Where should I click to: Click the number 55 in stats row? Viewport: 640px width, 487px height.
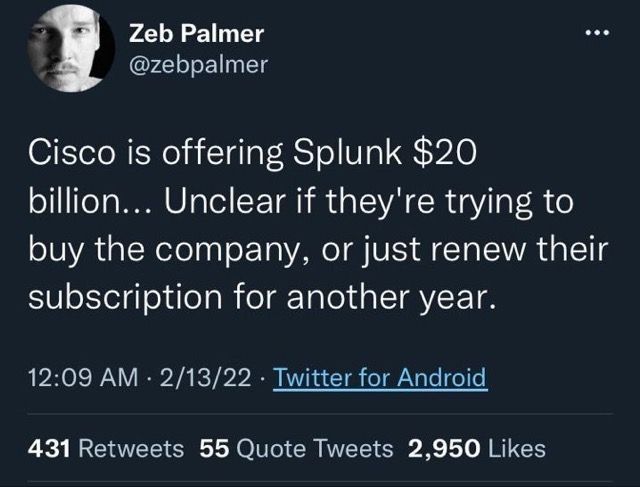tap(214, 449)
